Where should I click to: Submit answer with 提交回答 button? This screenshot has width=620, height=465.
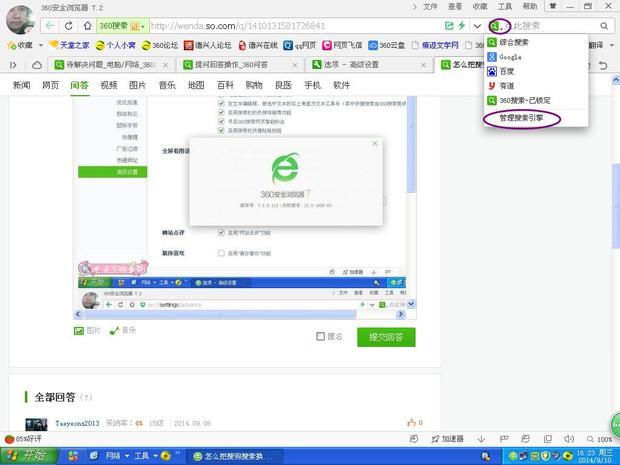(386, 337)
